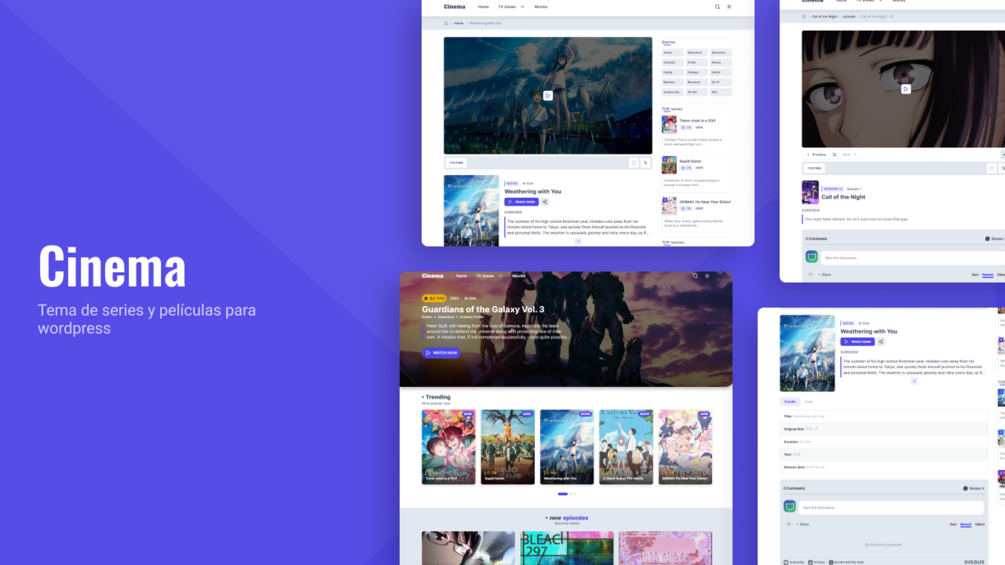Screen dimensions: 1005x565
Task: Open Weathering with You poster in Trending row
Action: (567, 447)
